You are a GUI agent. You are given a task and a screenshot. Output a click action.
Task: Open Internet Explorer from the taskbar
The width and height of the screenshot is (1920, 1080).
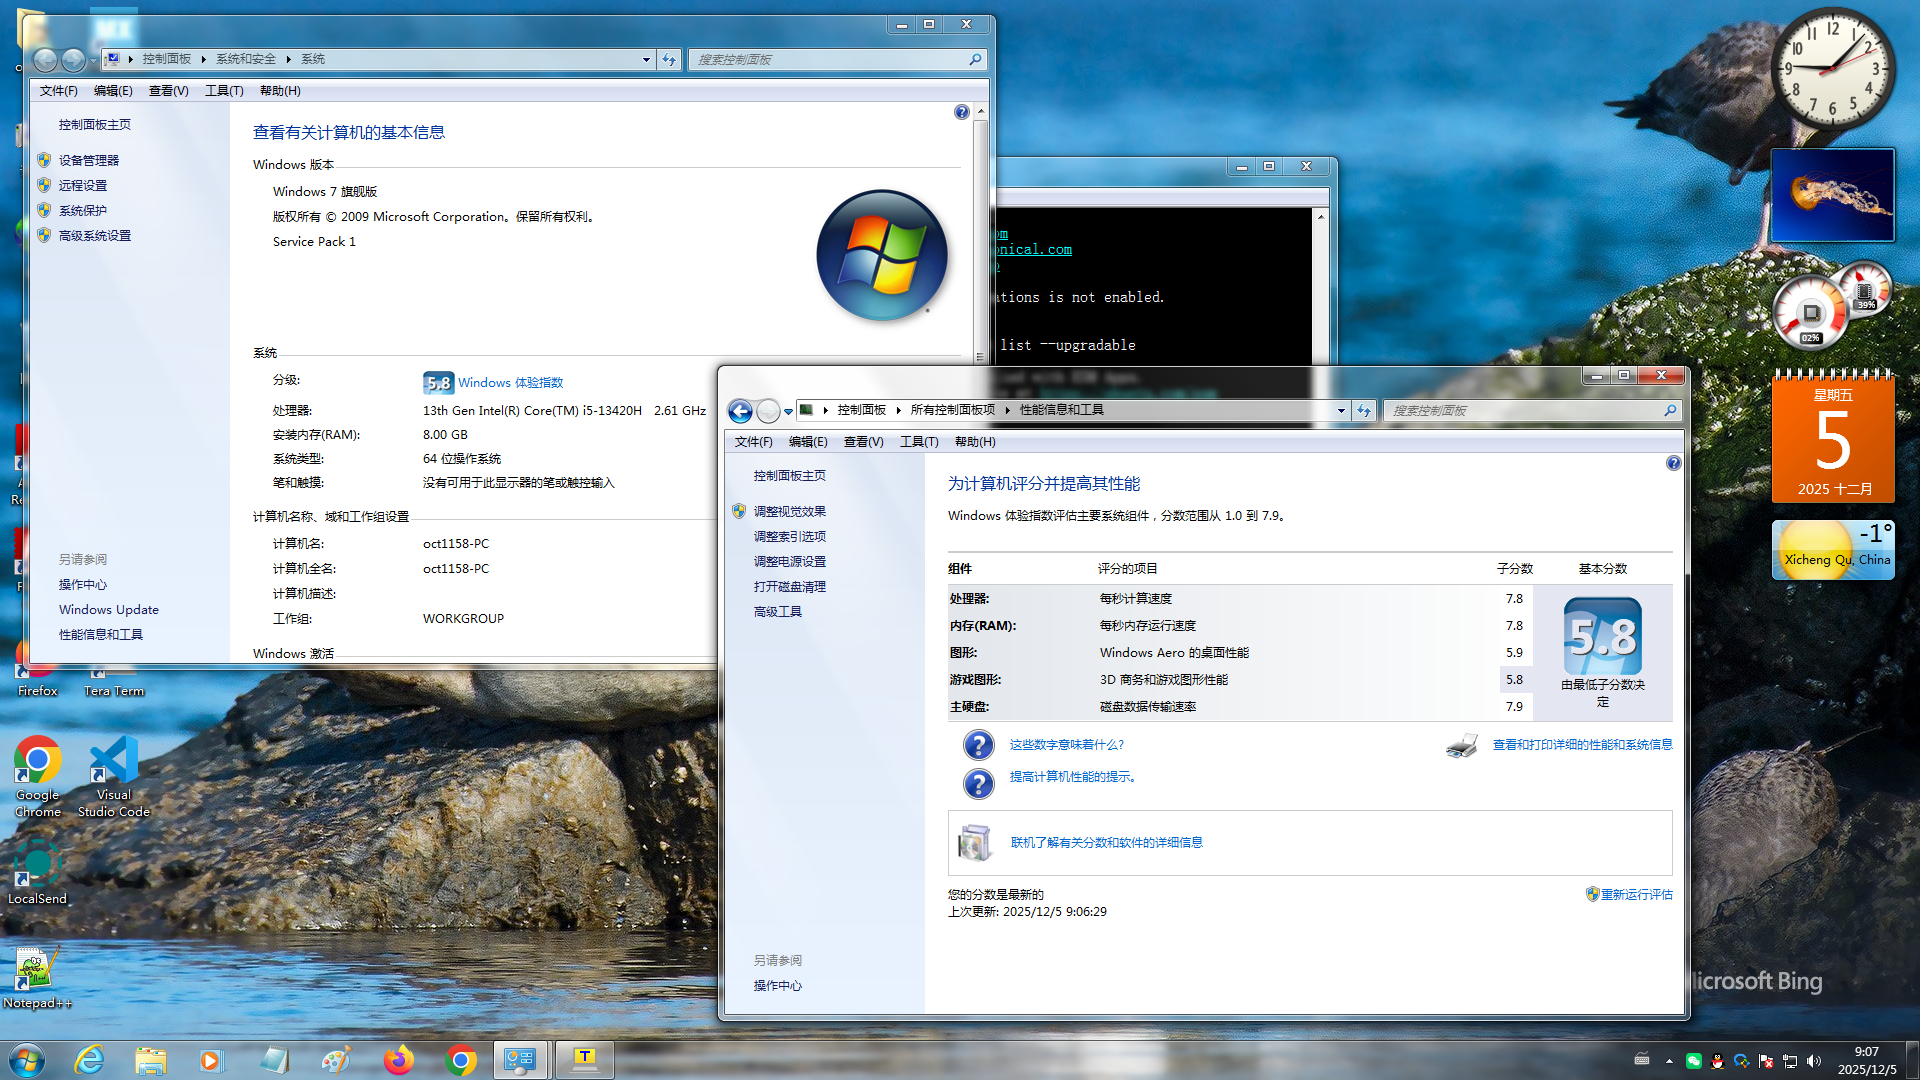click(90, 1060)
